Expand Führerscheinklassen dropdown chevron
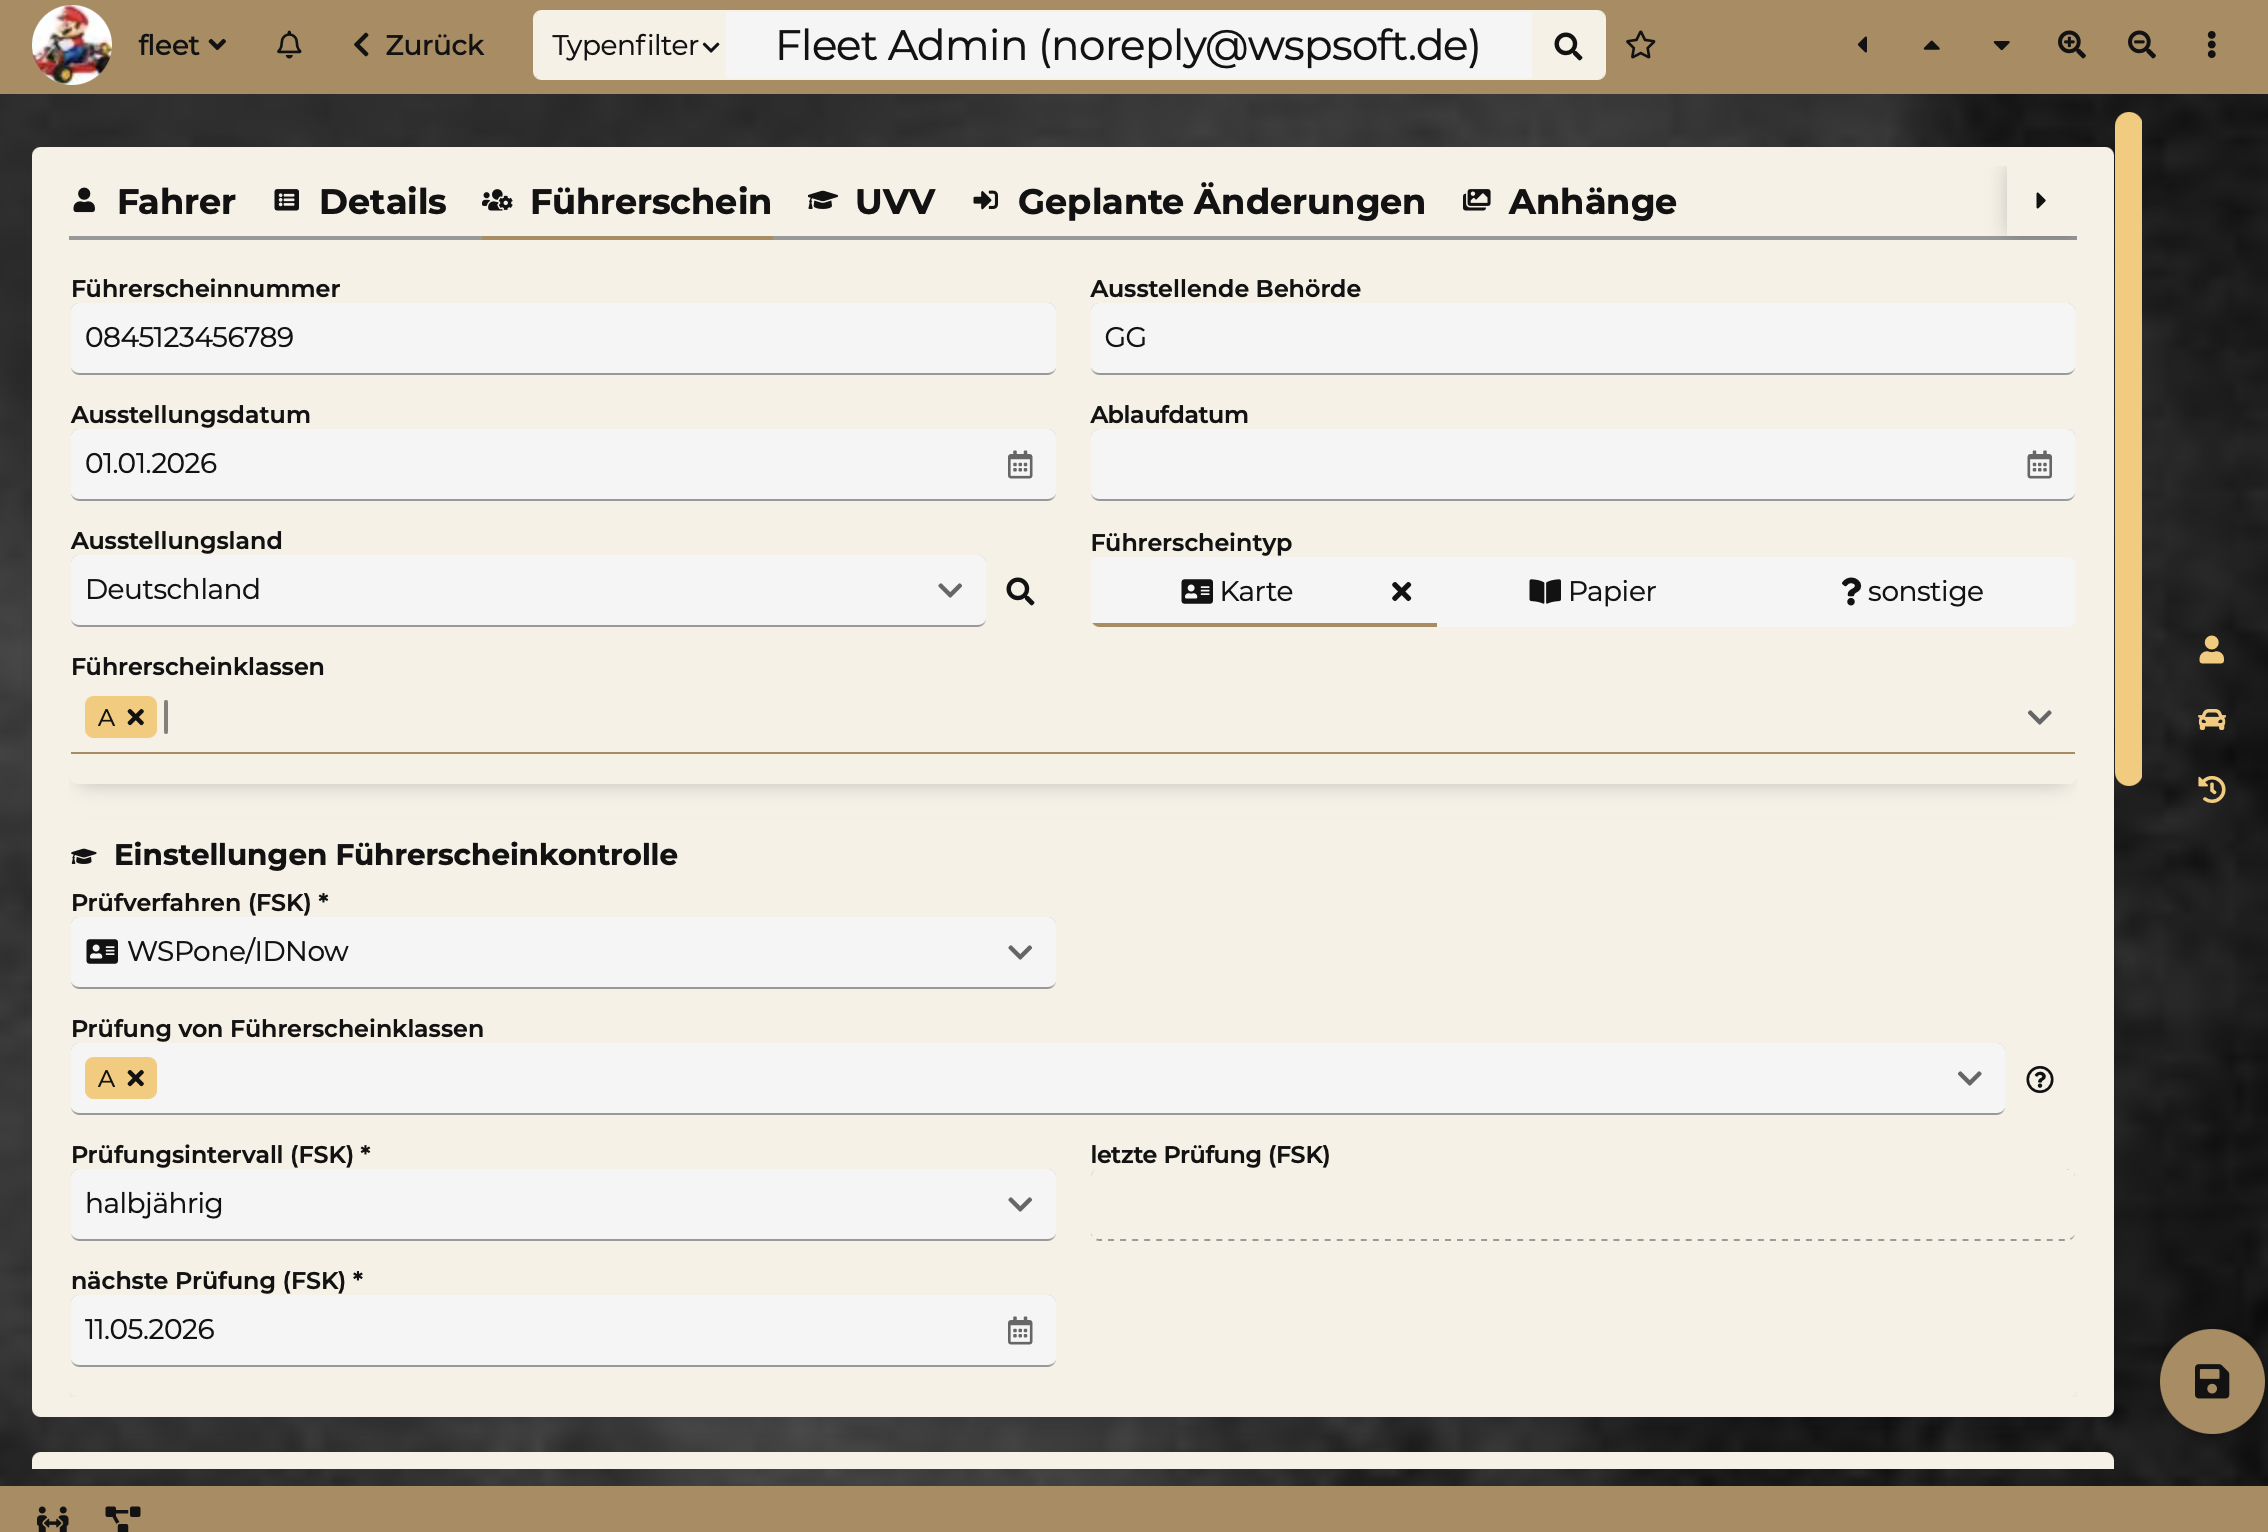 [2040, 717]
